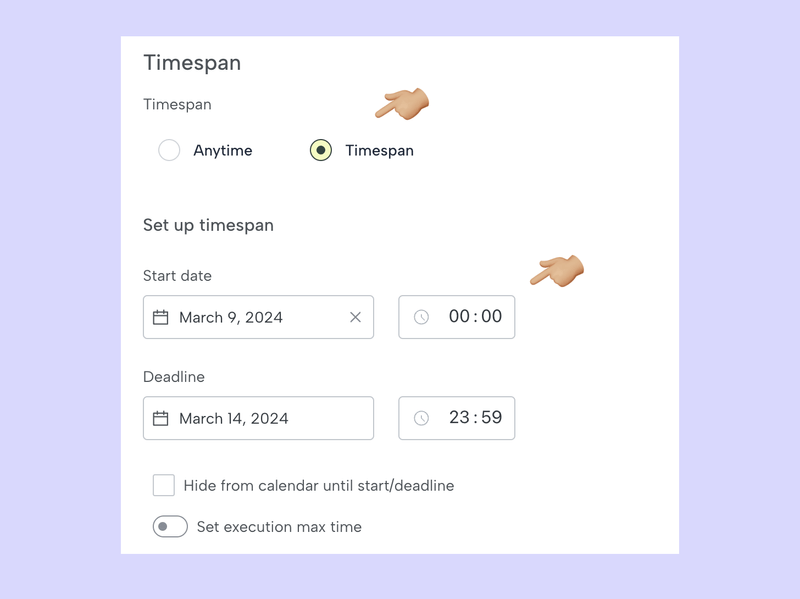
Task: Click the pointing hand above the start time
Action: point(557,270)
